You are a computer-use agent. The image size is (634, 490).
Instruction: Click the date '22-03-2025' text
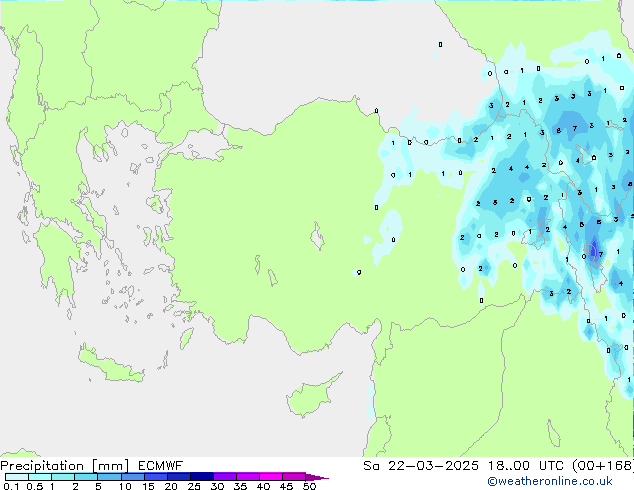pyautogui.click(x=433, y=466)
